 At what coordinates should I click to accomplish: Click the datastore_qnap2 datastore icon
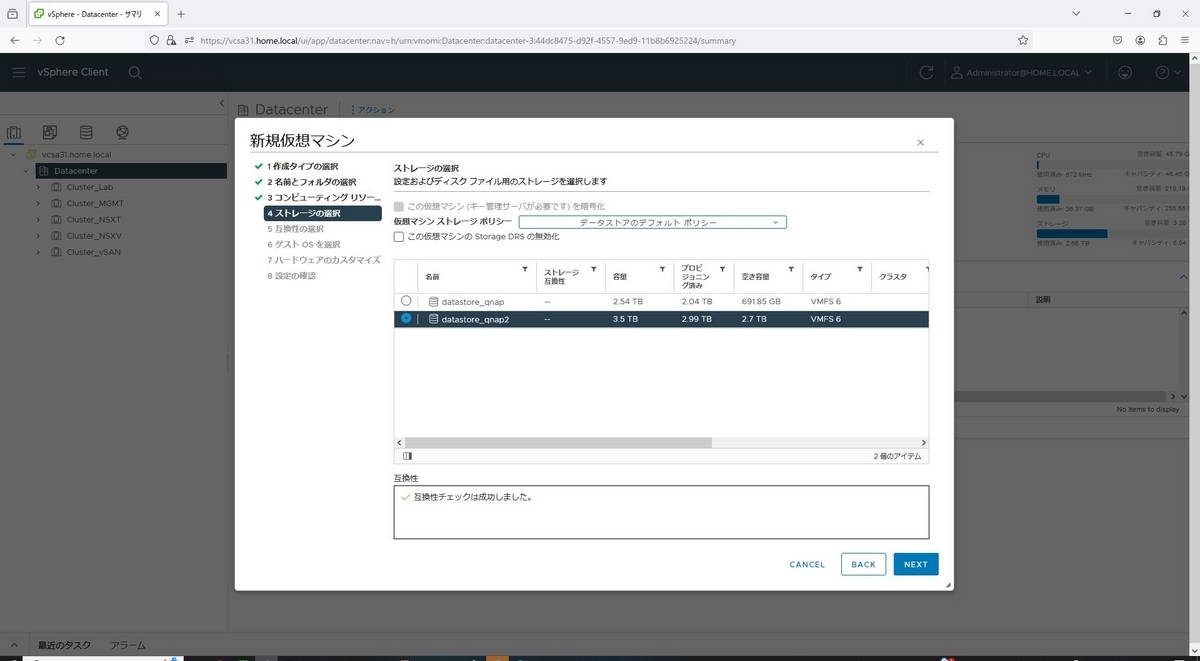pos(434,319)
